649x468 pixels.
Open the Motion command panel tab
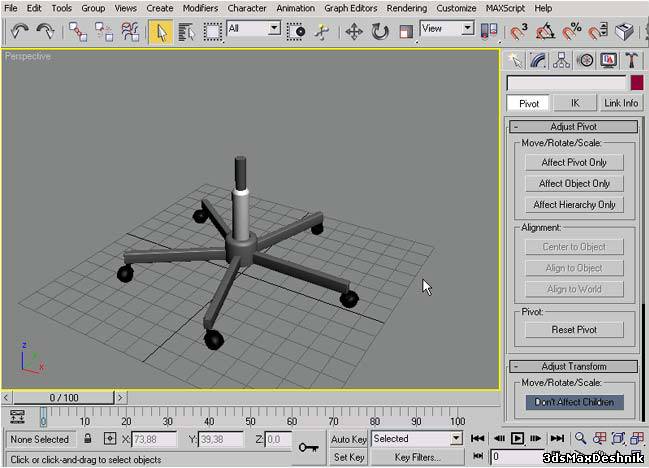(x=585, y=60)
